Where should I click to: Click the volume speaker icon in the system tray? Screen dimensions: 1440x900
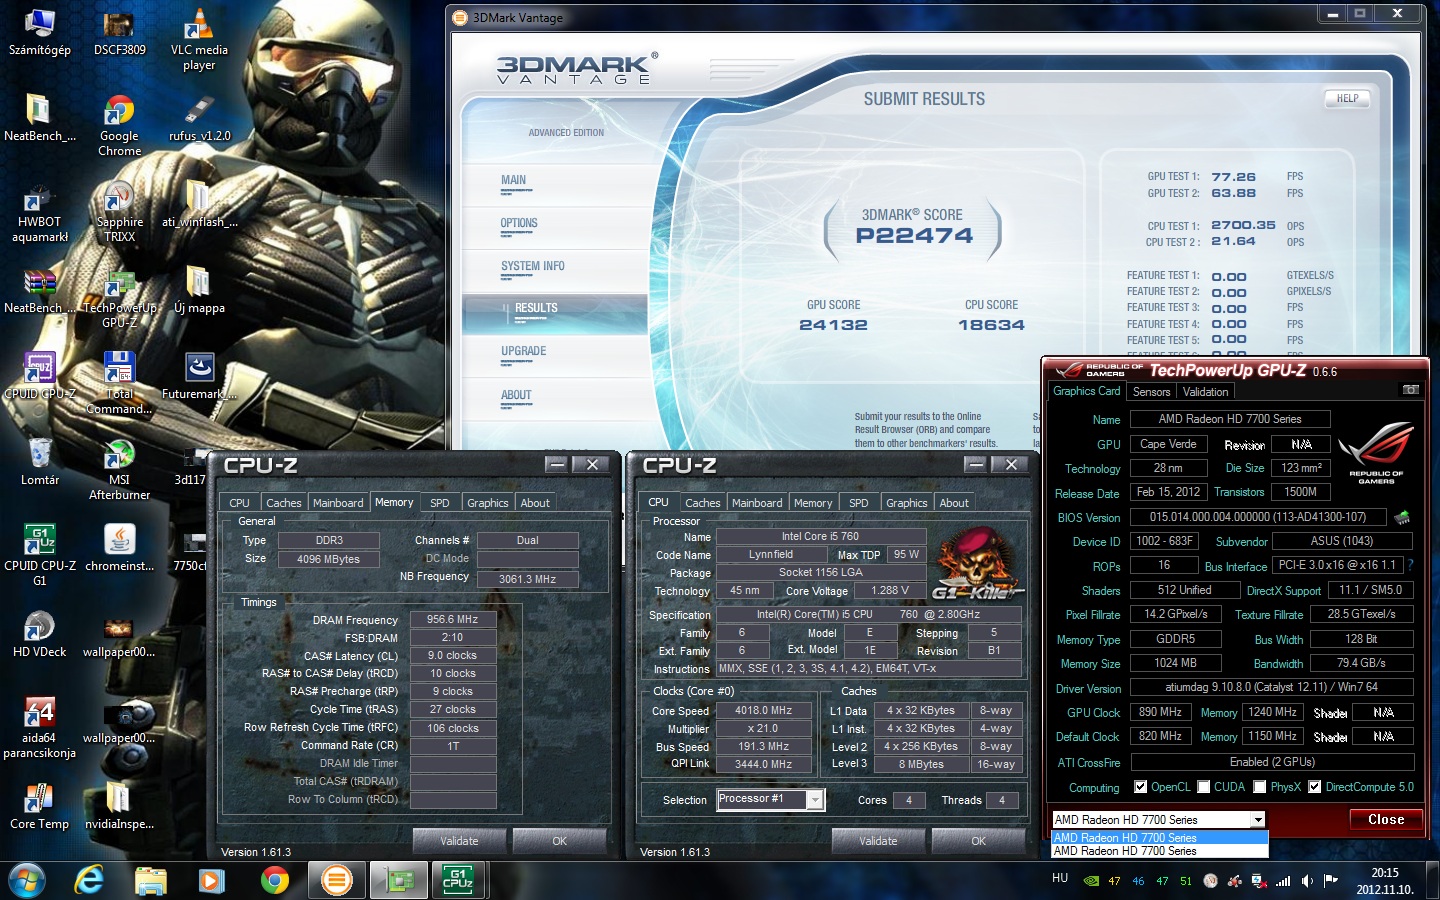(1306, 881)
